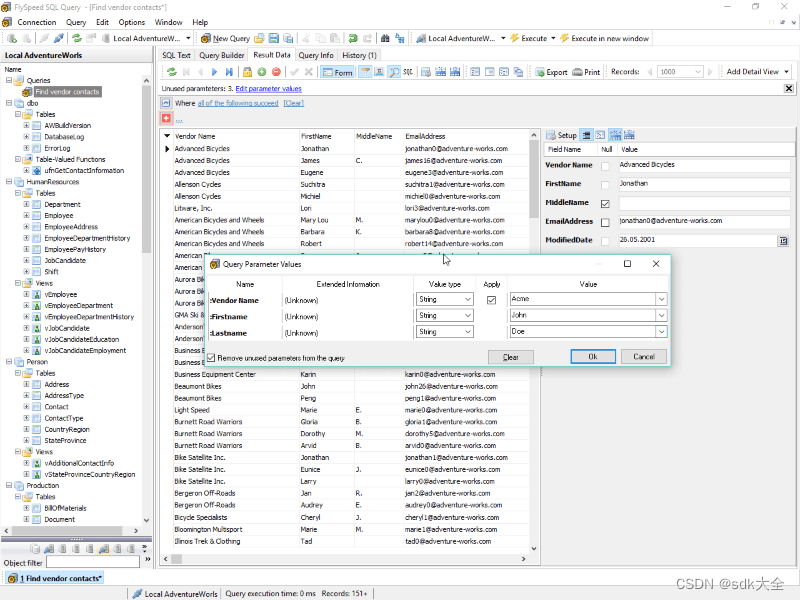Open a New Query

(232, 38)
